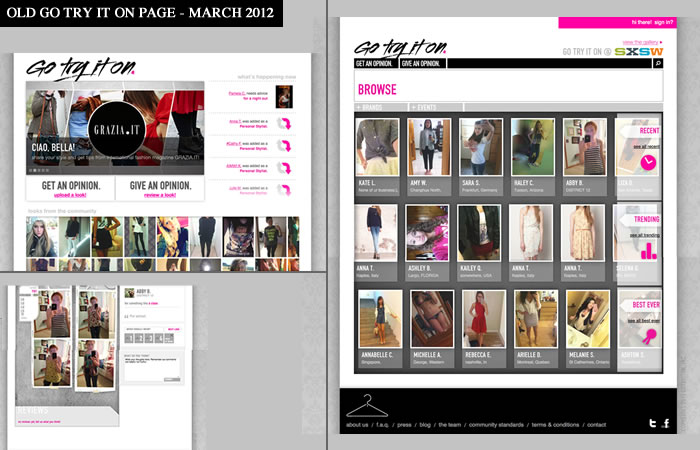
Task: Click the striped-top selfie on the look detail page
Action: 52,313
